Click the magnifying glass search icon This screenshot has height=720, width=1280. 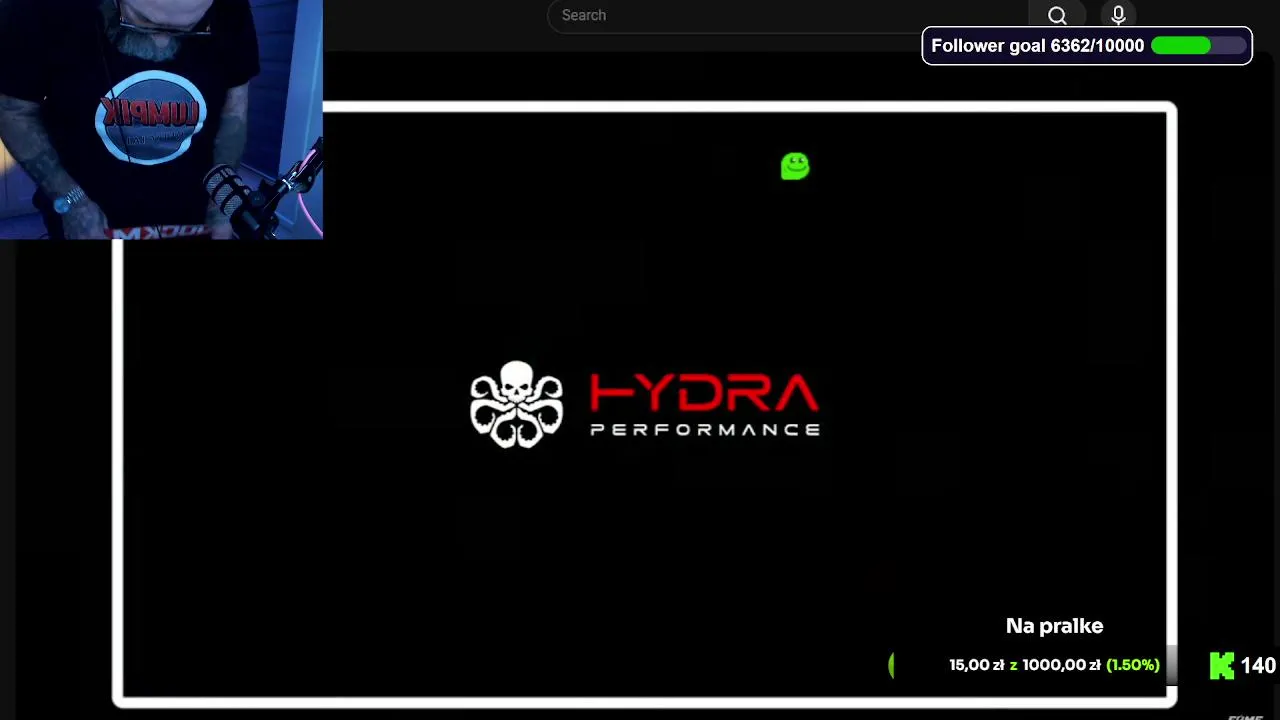click(x=1057, y=15)
